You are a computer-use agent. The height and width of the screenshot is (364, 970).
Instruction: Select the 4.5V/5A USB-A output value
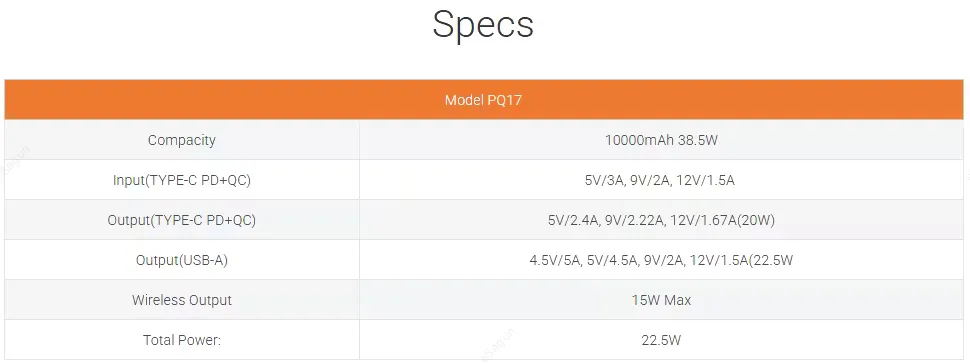pos(661,260)
